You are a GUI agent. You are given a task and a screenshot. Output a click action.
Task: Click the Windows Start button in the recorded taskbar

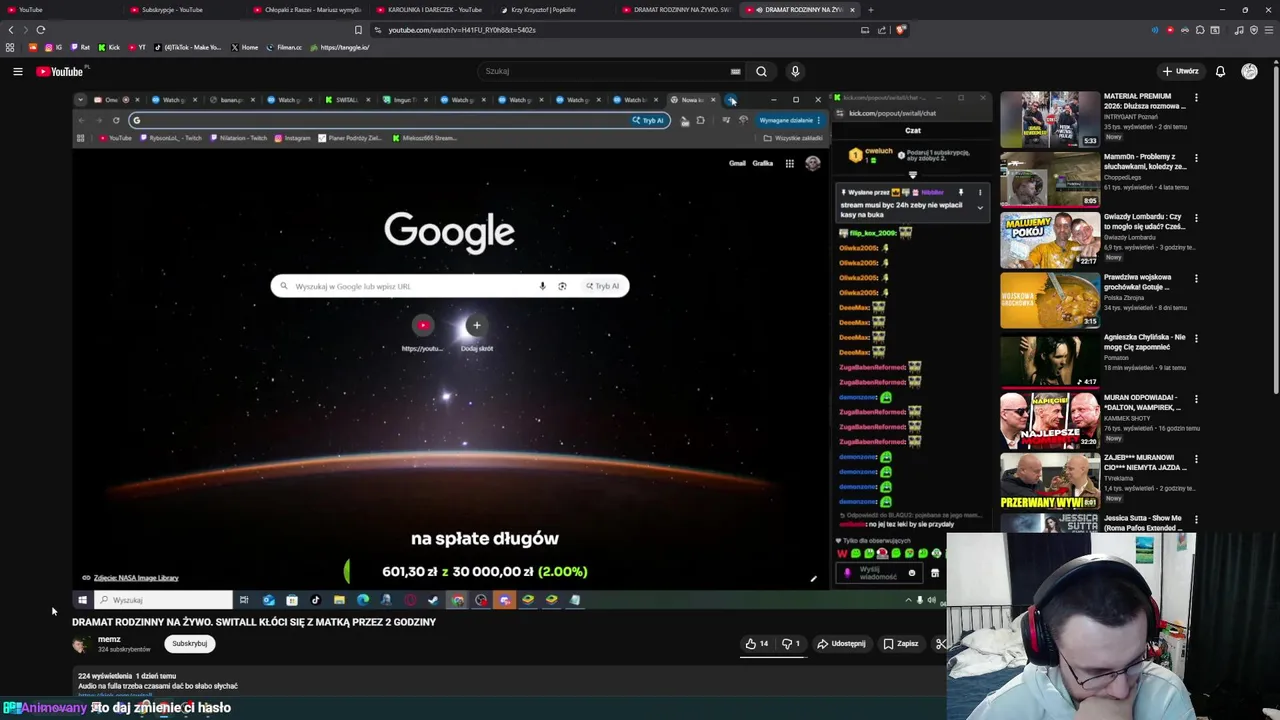click(82, 600)
